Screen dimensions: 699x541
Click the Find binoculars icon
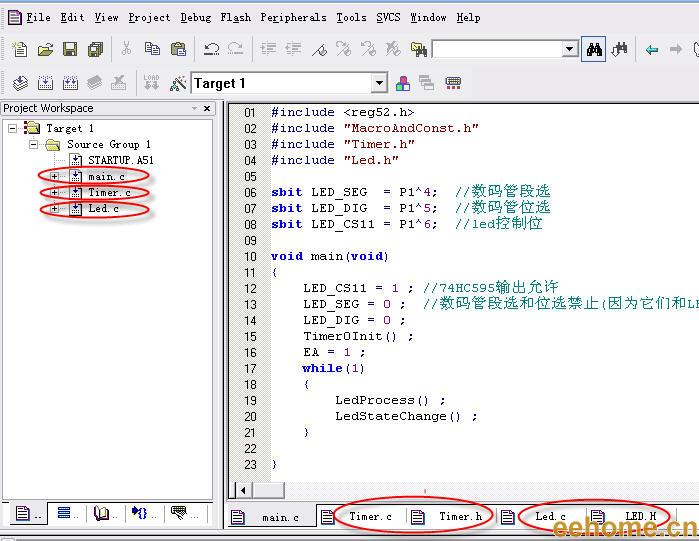tap(594, 49)
